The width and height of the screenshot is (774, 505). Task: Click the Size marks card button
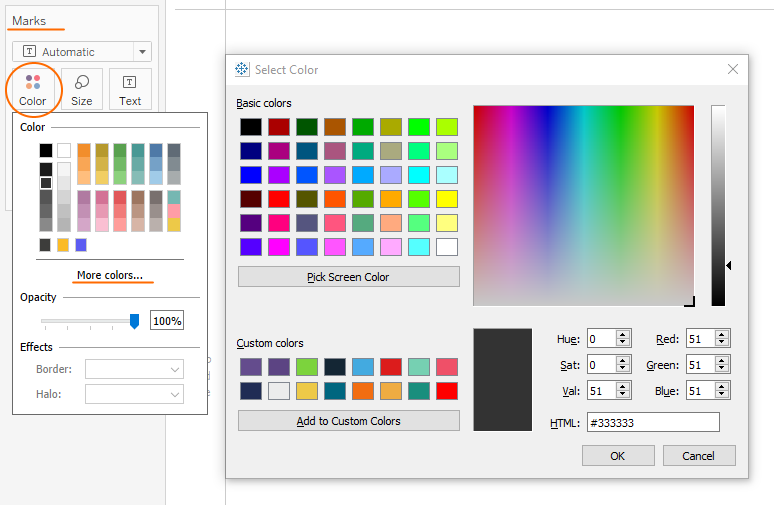click(82, 88)
